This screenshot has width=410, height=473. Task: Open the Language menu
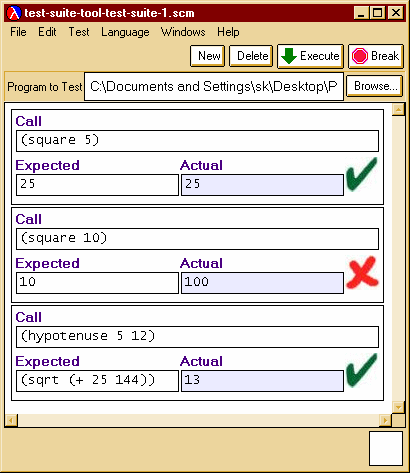pyautogui.click(x=125, y=32)
